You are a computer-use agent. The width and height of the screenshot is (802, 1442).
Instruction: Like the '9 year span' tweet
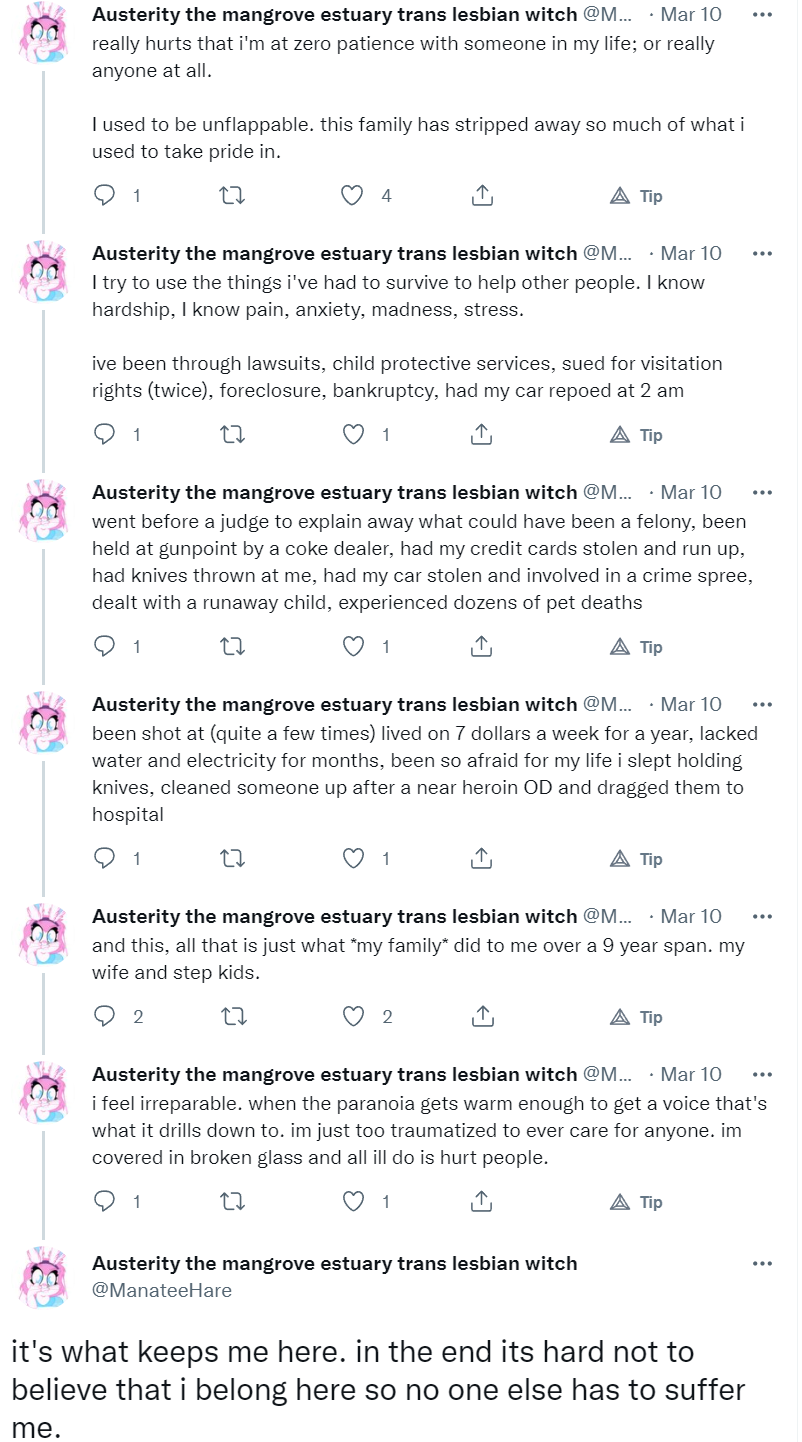353,1017
